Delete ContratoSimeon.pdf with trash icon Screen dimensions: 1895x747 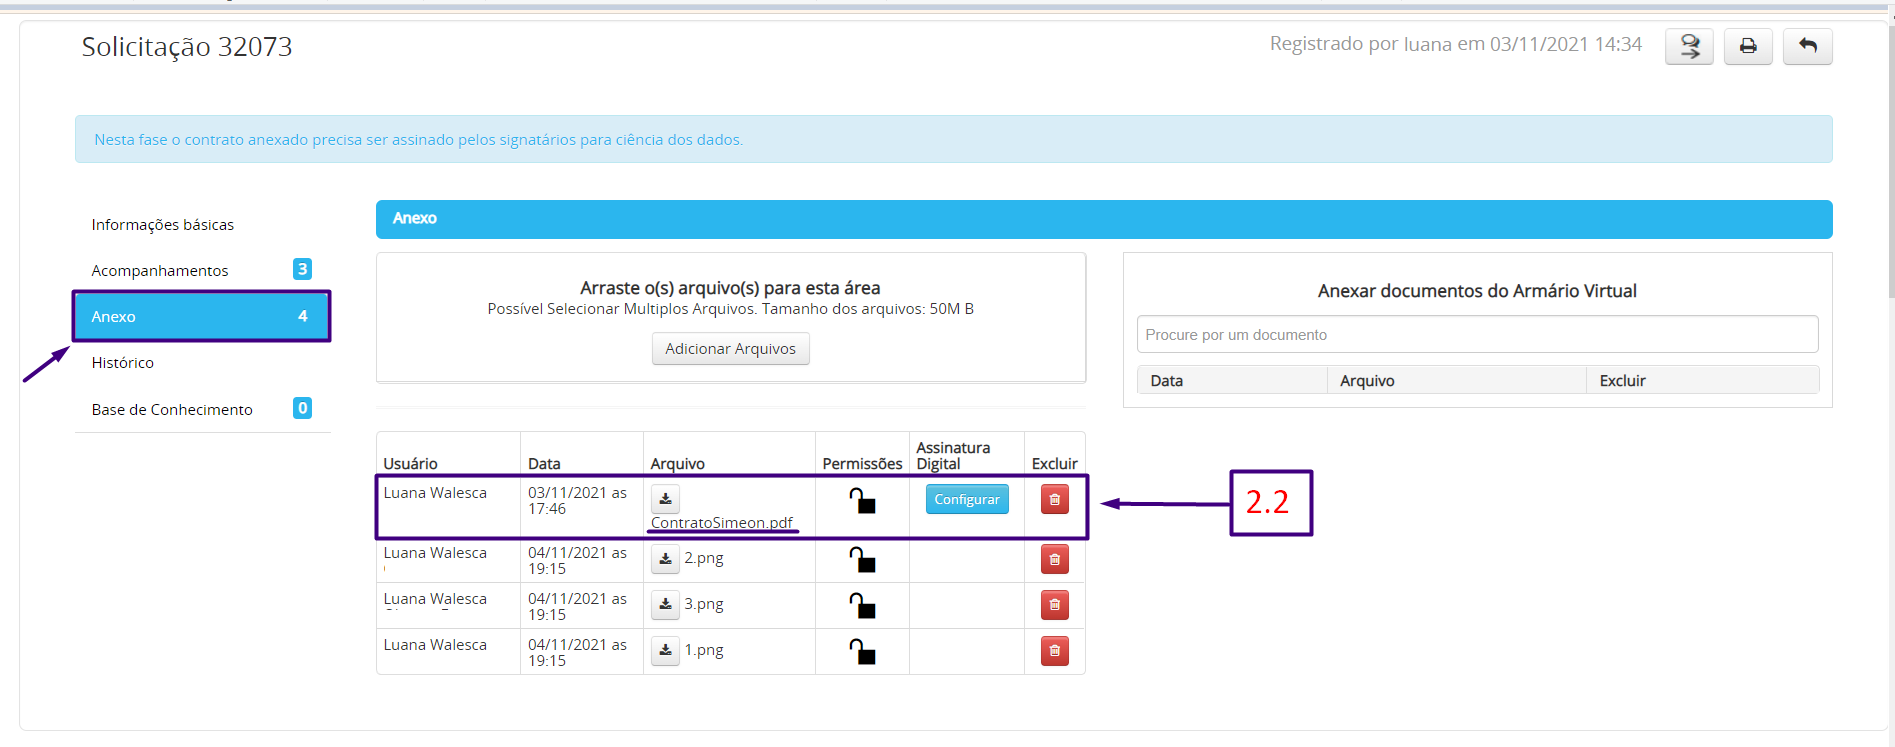pyautogui.click(x=1055, y=499)
